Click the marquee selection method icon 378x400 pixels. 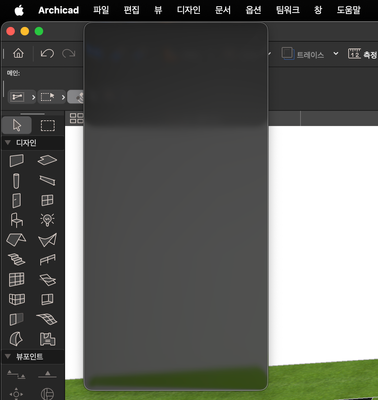click(x=48, y=97)
